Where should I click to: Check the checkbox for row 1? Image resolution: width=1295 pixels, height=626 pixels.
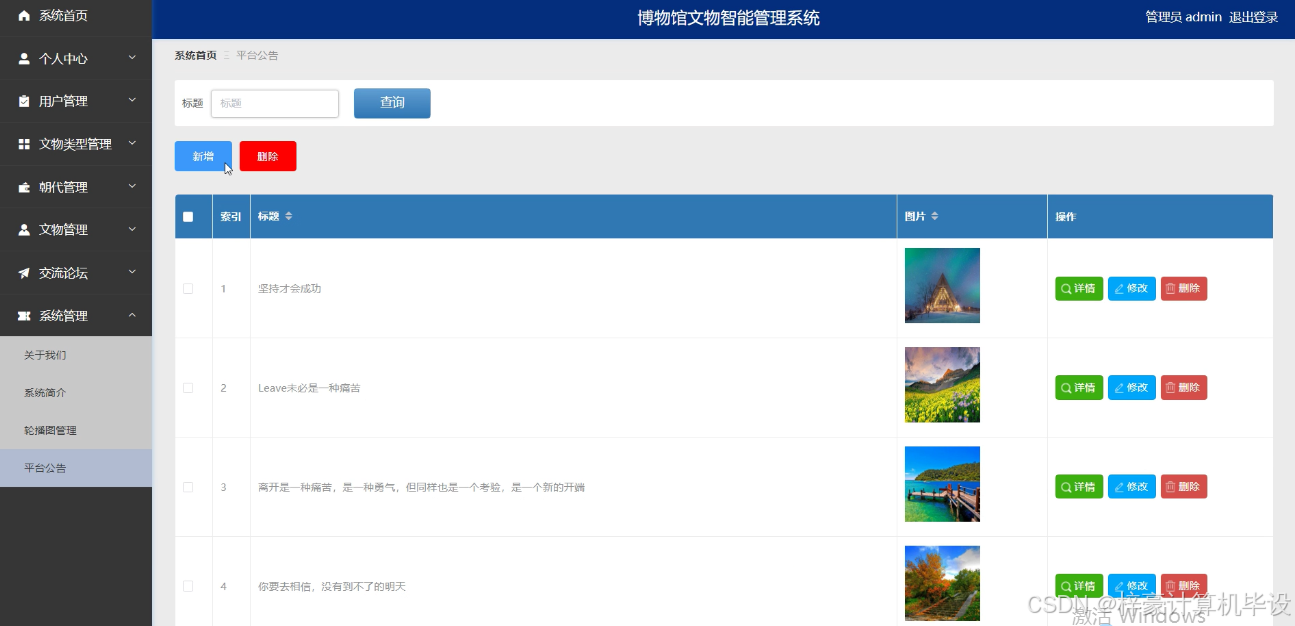coord(187,287)
